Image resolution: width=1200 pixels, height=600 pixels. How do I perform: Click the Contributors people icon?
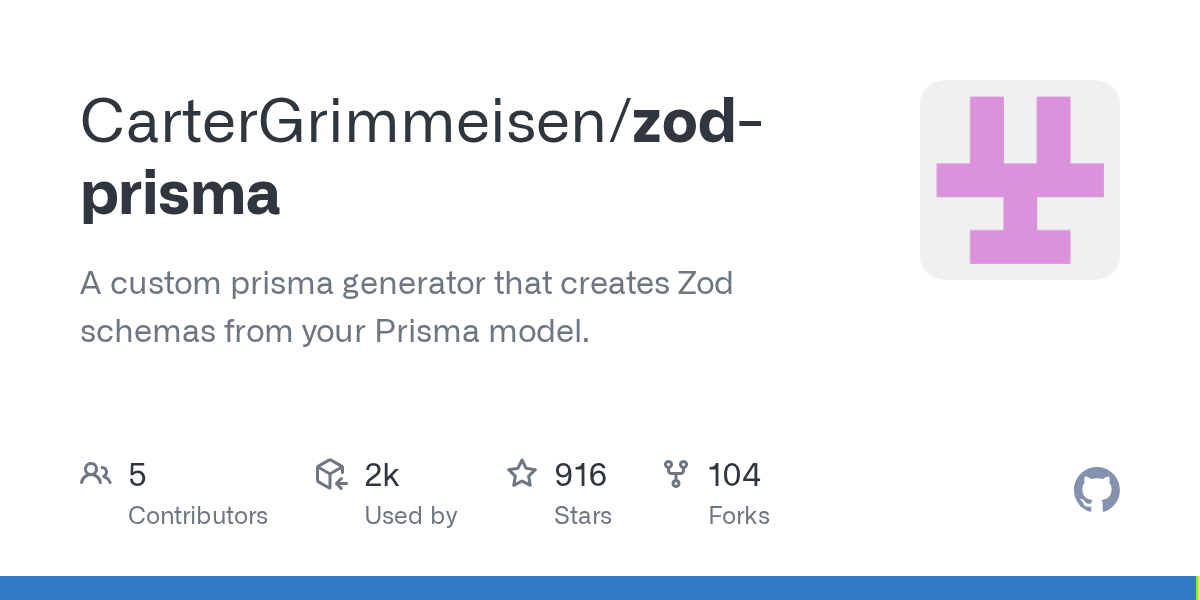(96, 474)
